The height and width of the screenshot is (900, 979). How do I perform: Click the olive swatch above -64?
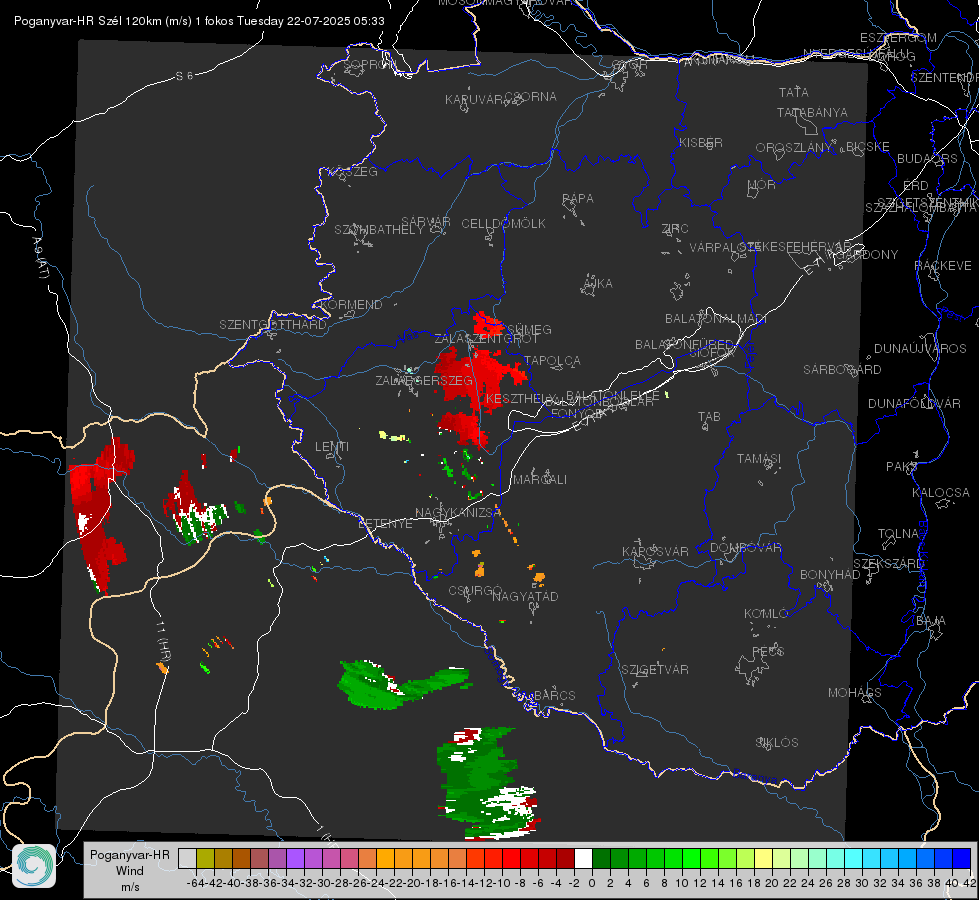coord(205,858)
